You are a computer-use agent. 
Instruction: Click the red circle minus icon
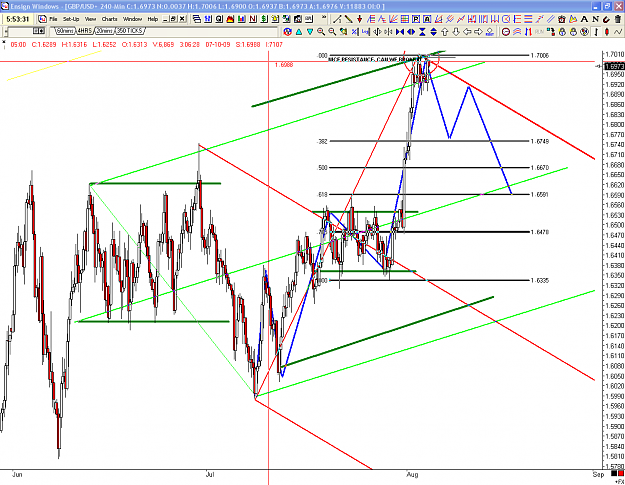[506, 31]
